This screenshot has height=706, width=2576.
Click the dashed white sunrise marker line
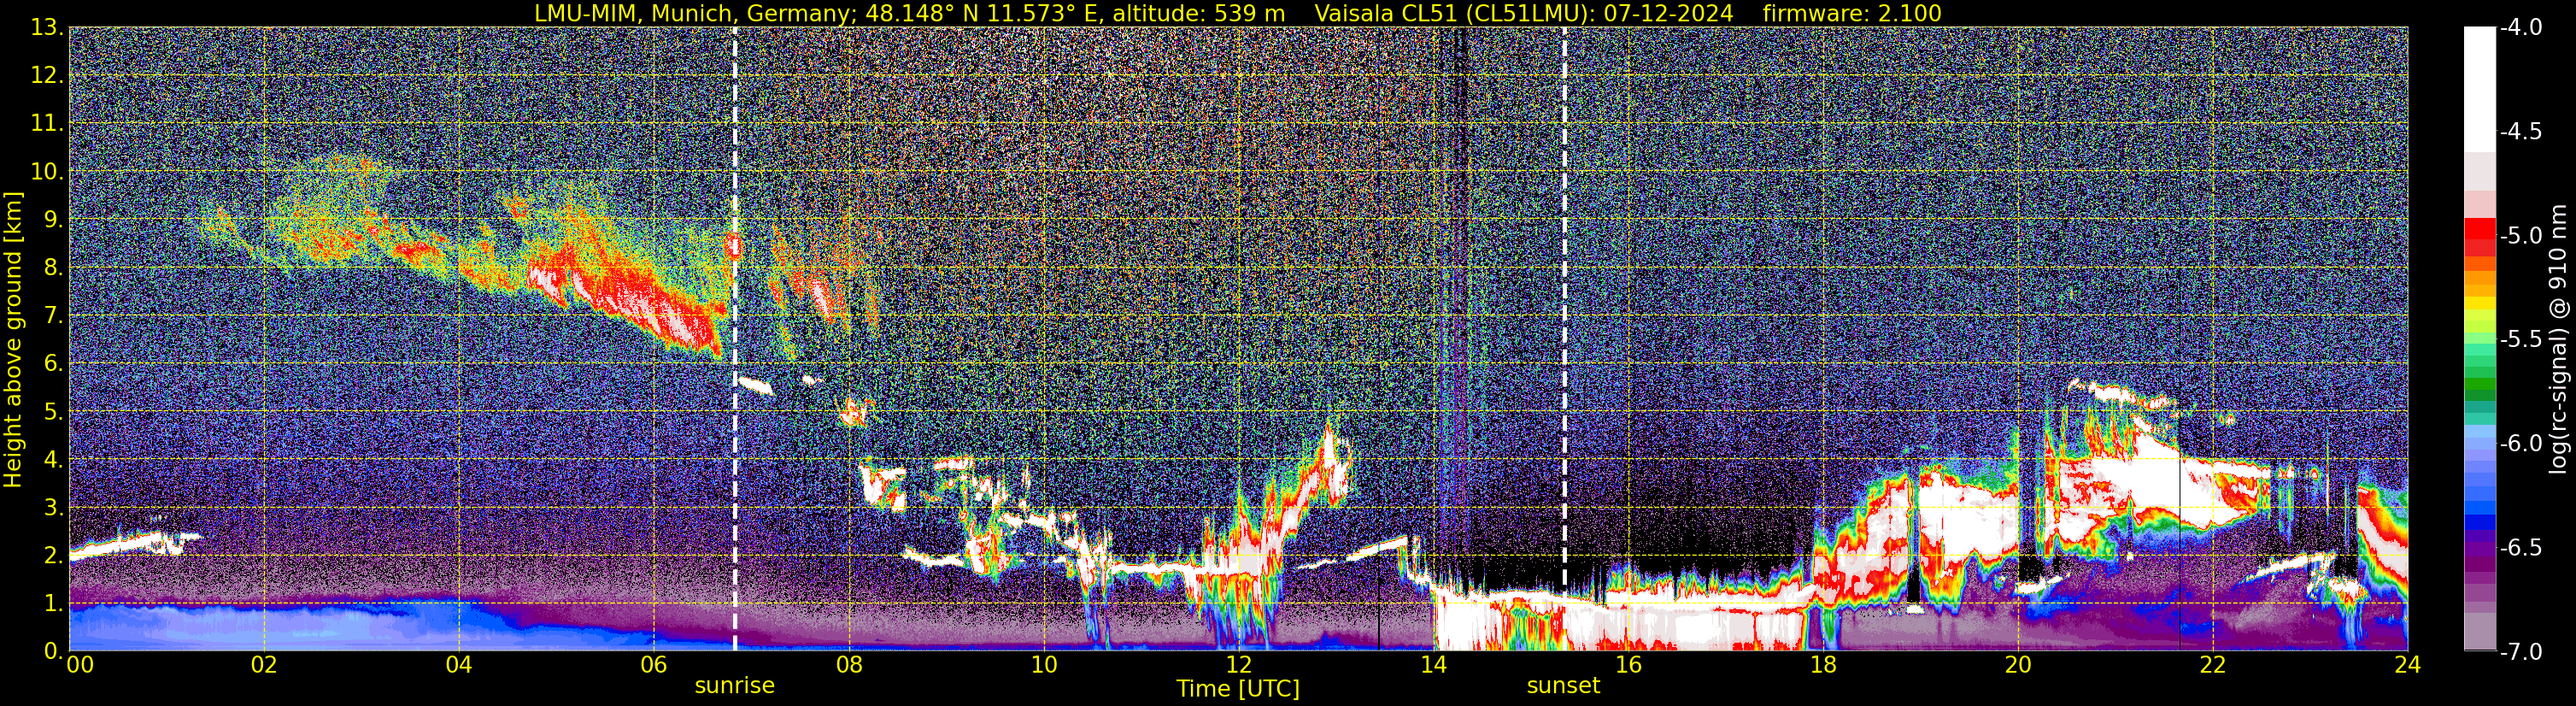(x=735, y=340)
